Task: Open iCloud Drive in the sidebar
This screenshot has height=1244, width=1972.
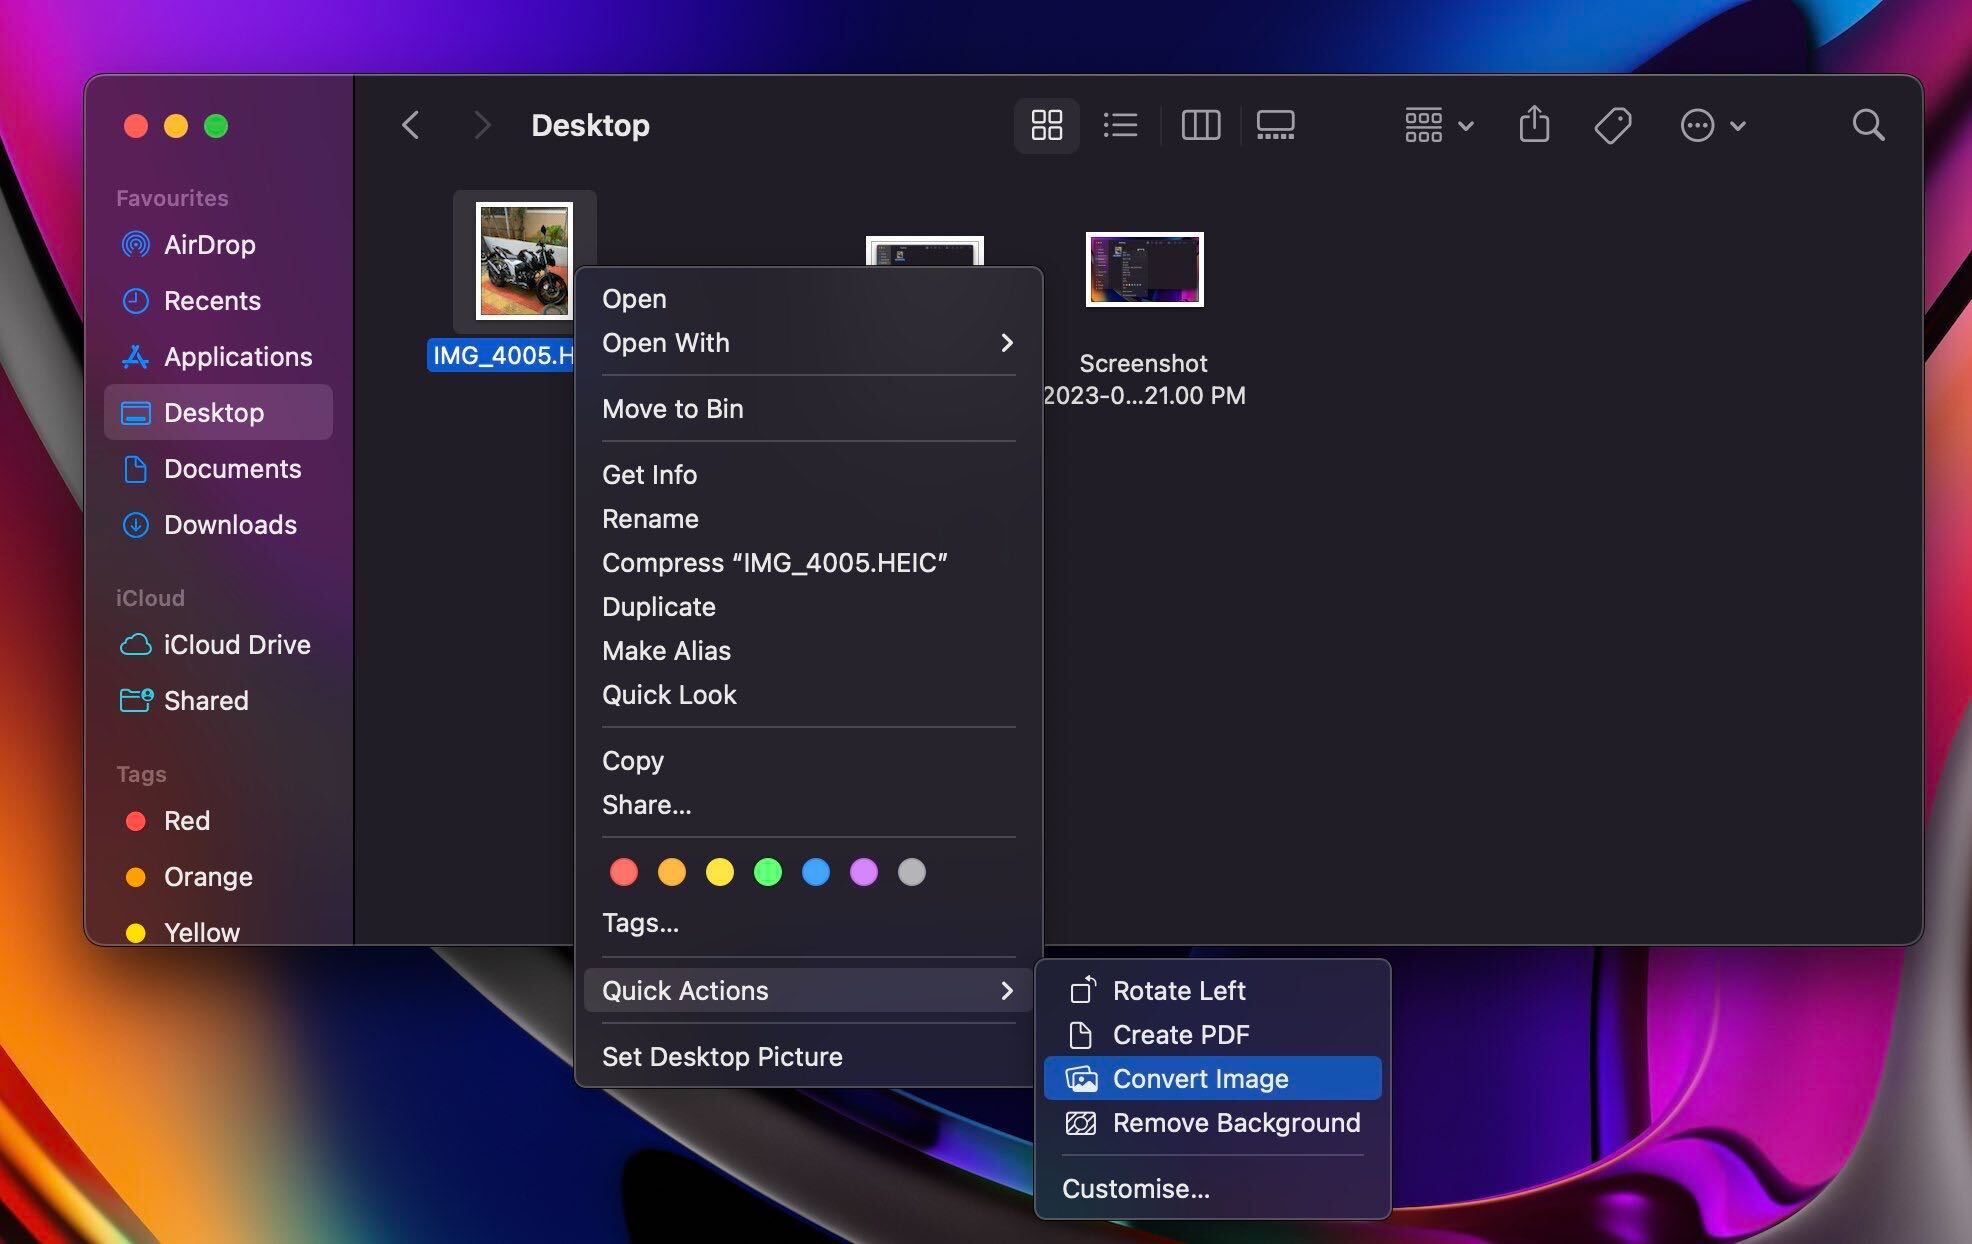Action: point(218,644)
